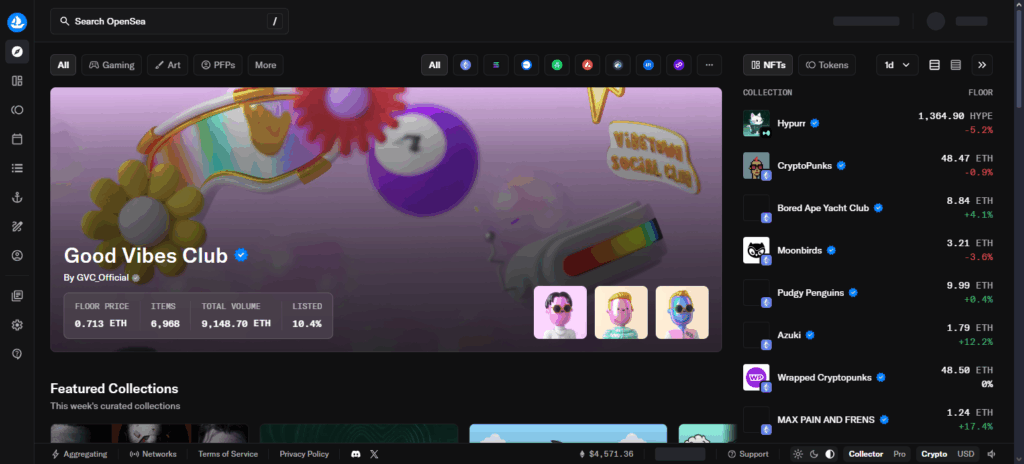
Task: Click the compass Discover icon in sidebar
Action: coord(17,52)
